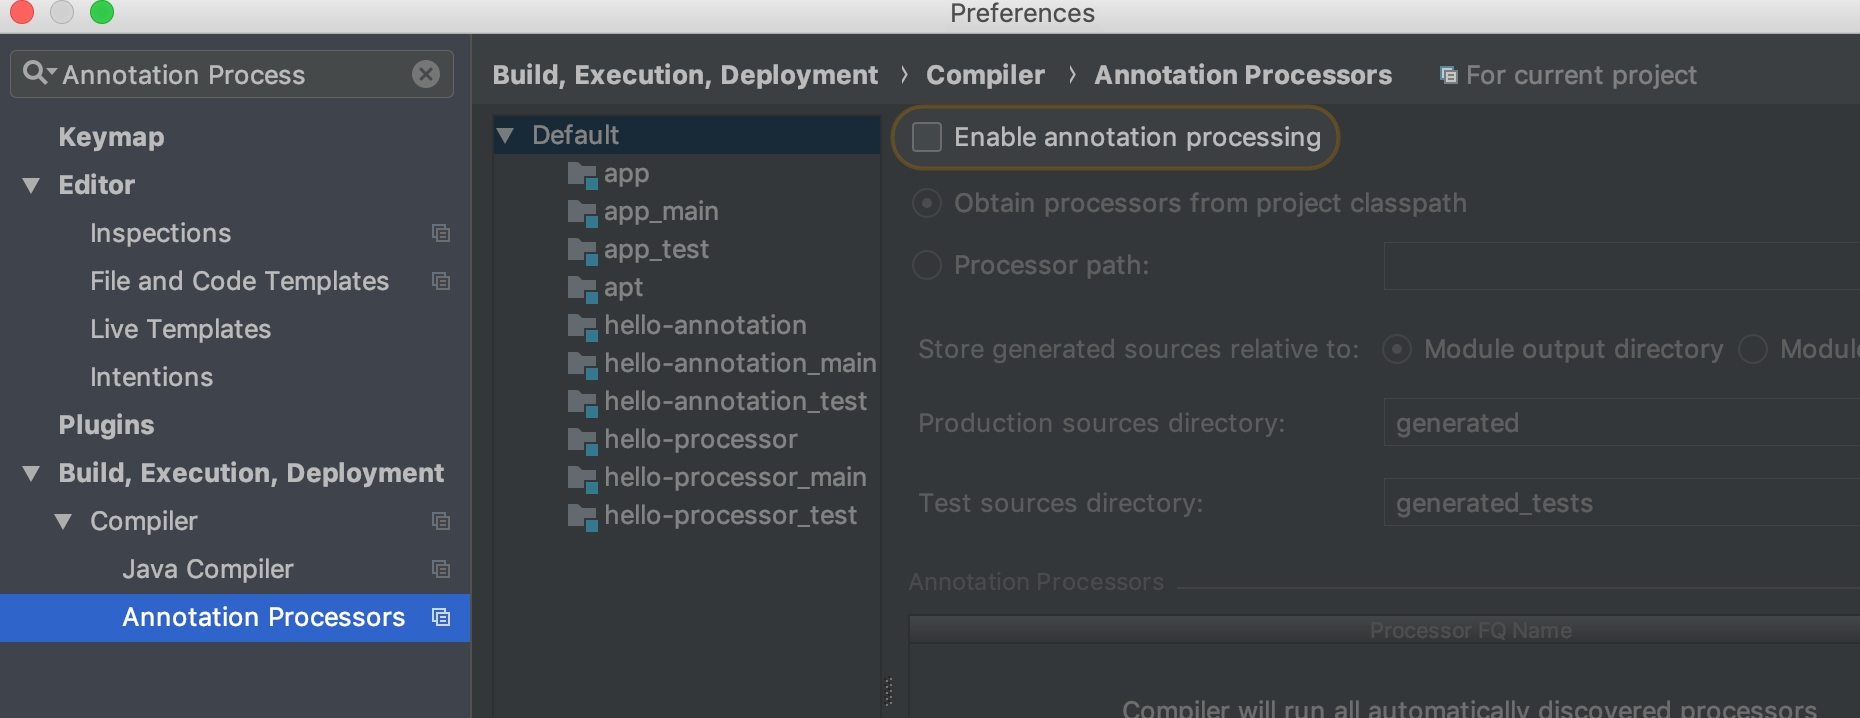Viewport: 1860px width, 718px height.
Task: Click project-level icon beside Inspections
Action: click(441, 233)
